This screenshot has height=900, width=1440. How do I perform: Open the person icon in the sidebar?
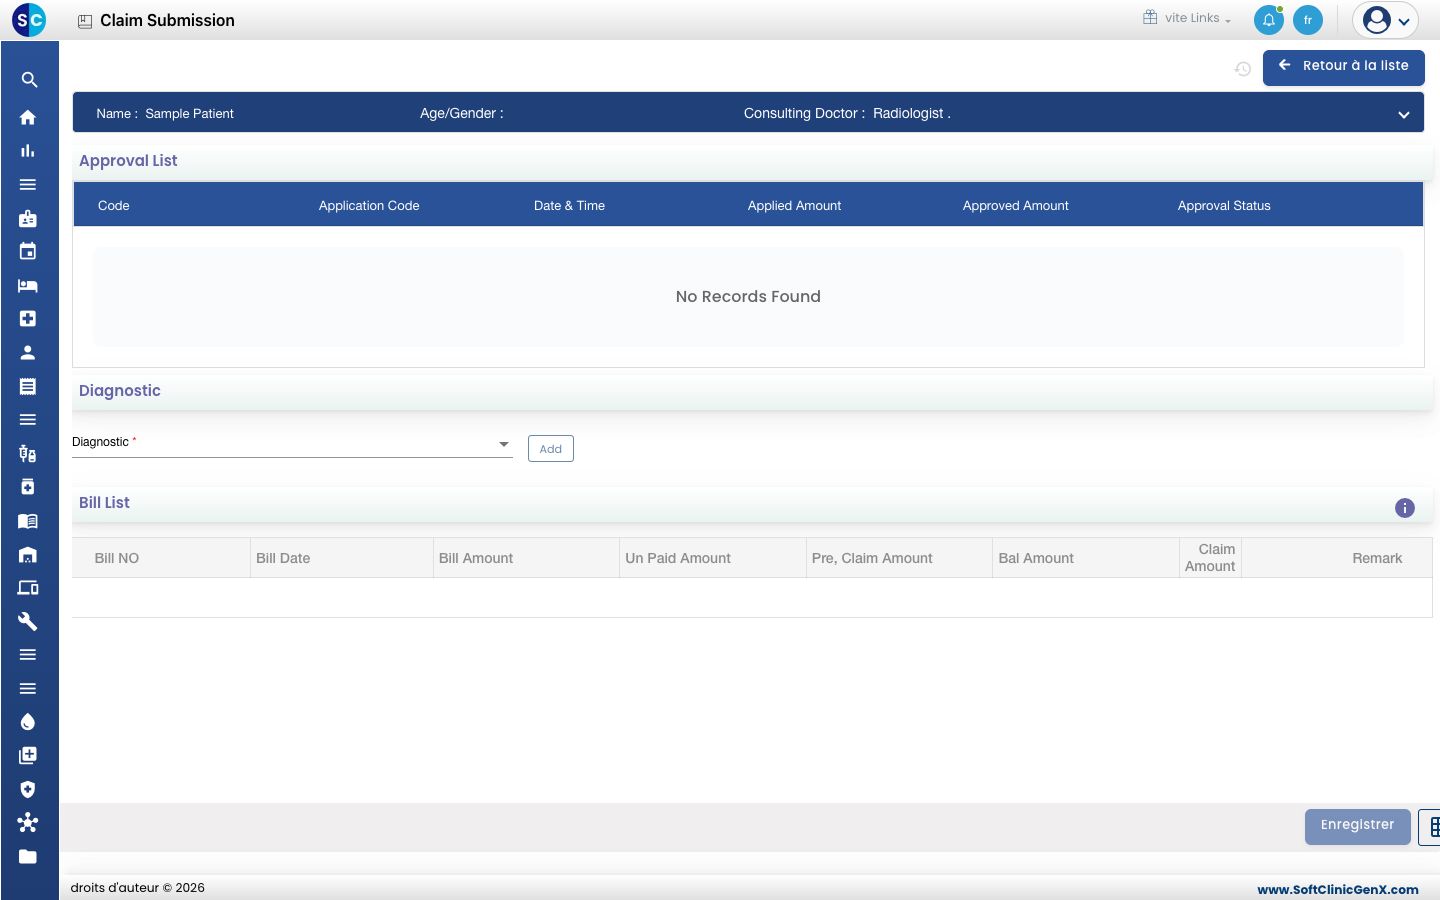click(x=28, y=352)
